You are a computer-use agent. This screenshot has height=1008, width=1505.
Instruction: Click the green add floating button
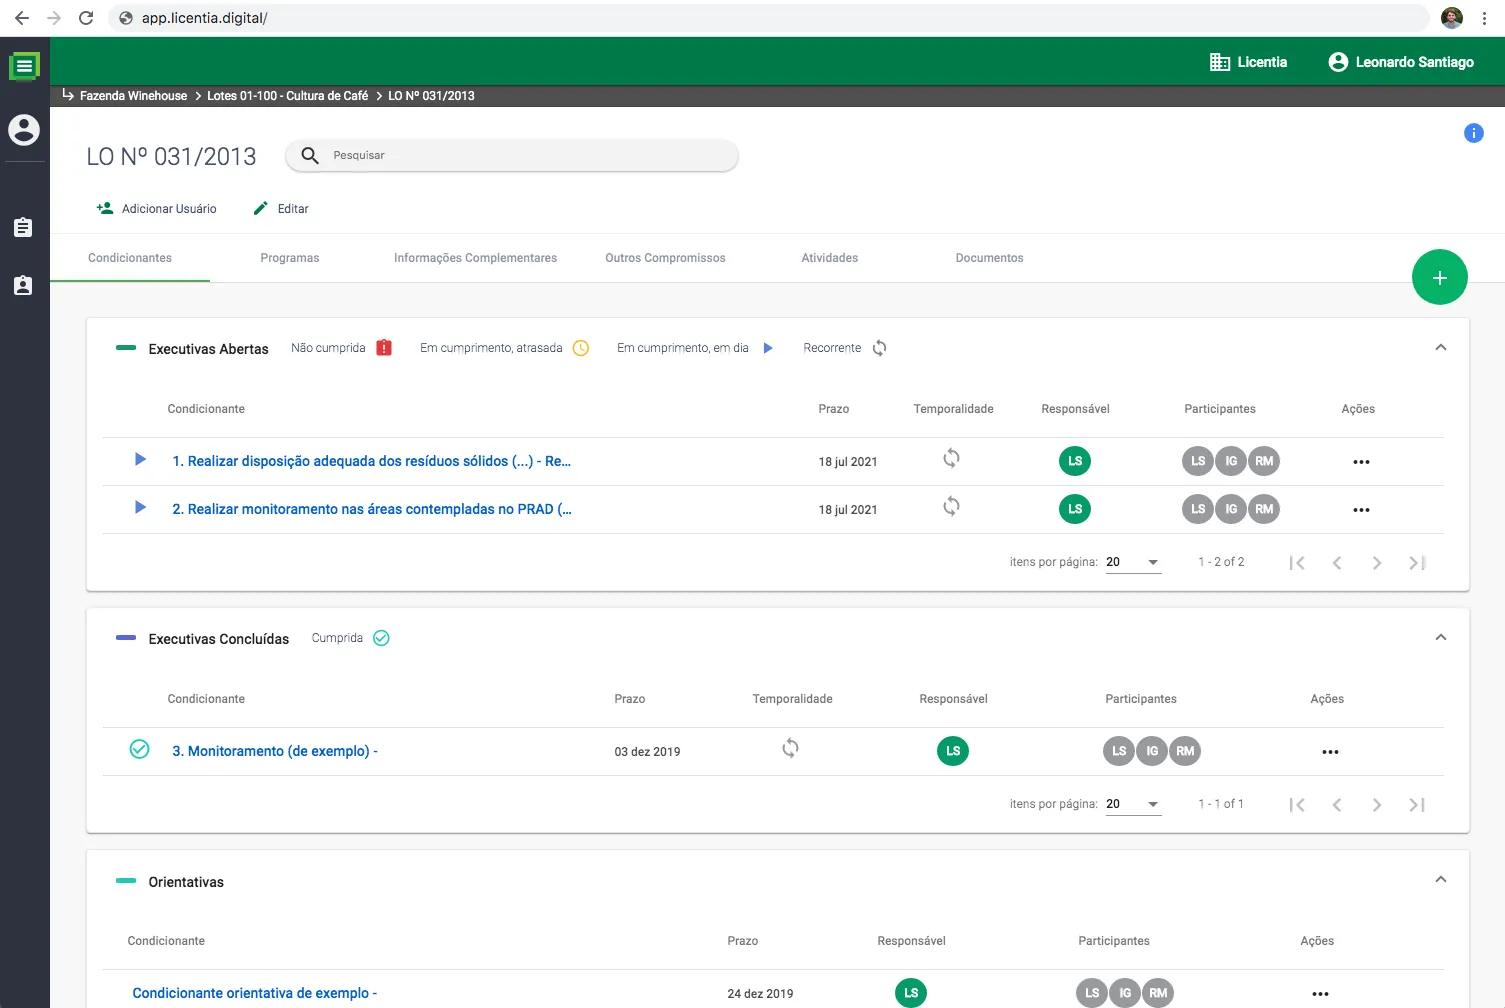1439,277
